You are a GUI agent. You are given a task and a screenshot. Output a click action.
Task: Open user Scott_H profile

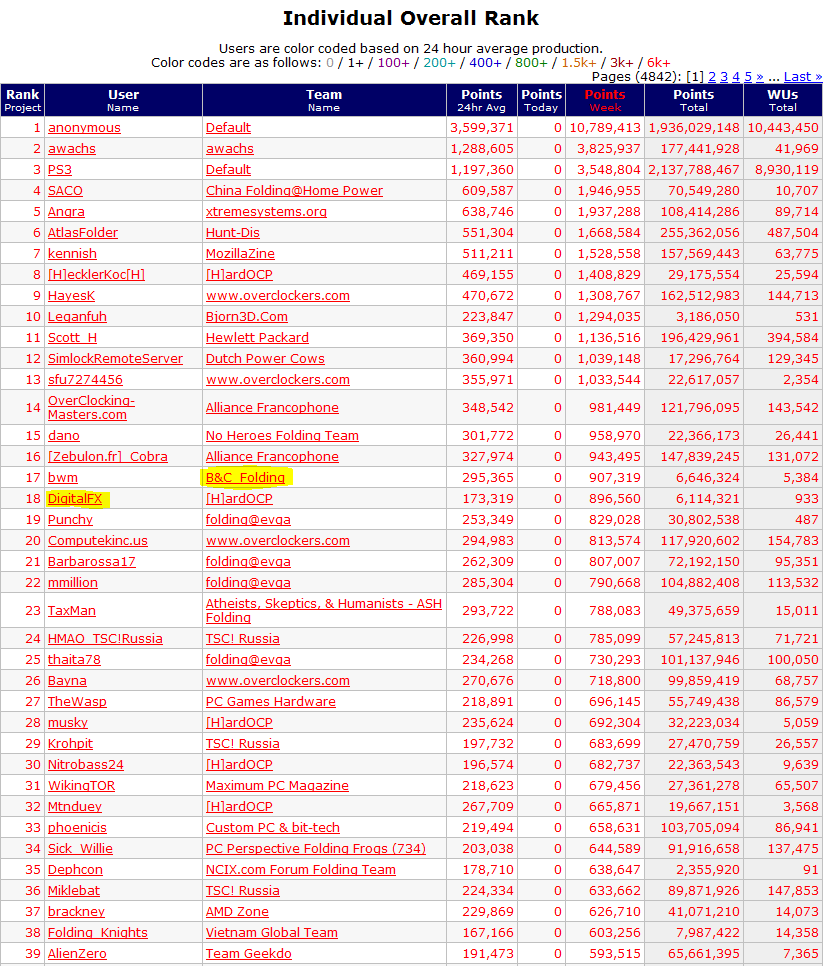coord(72,337)
